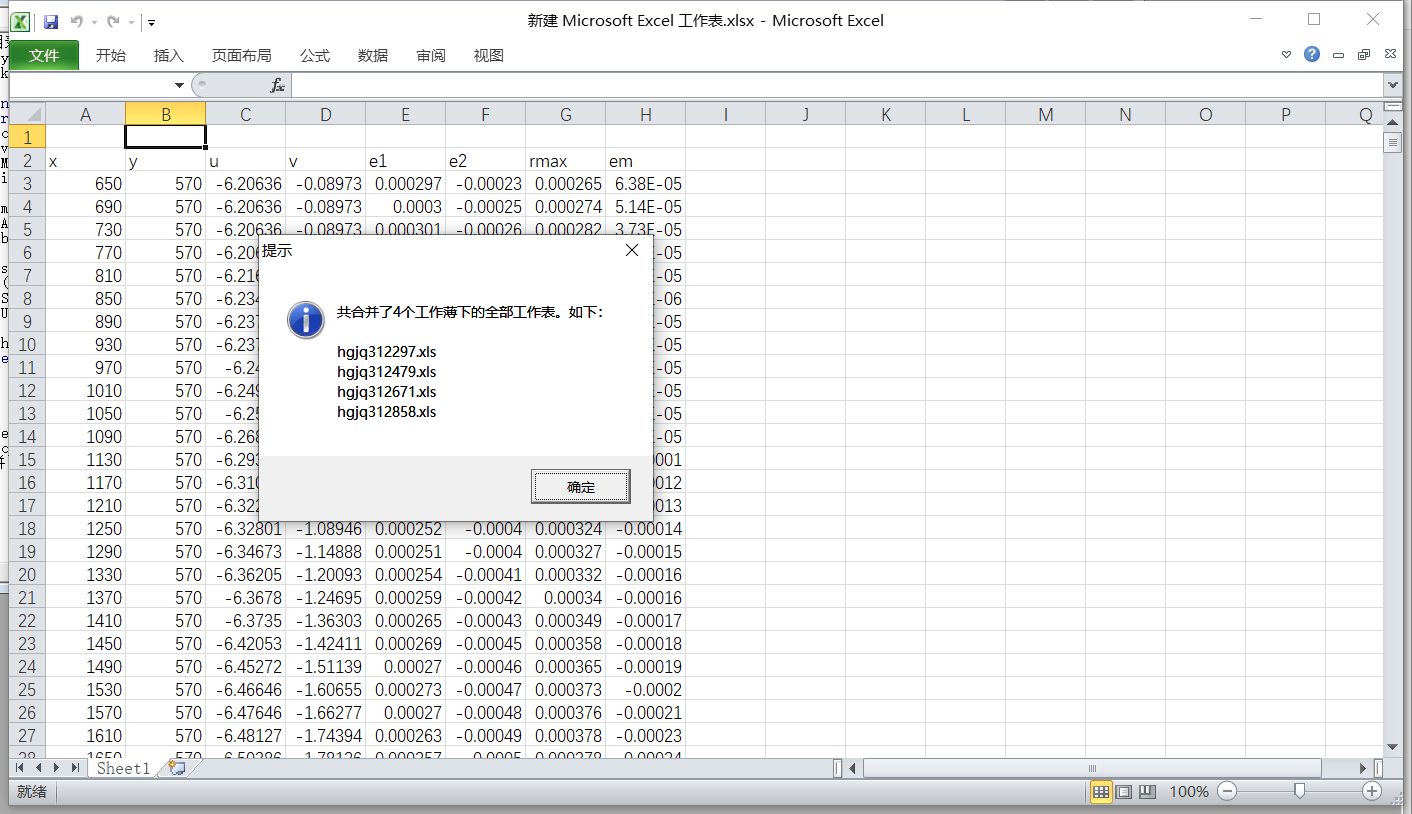Click the vertical scrollbar up arrow

tap(1392, 122)
